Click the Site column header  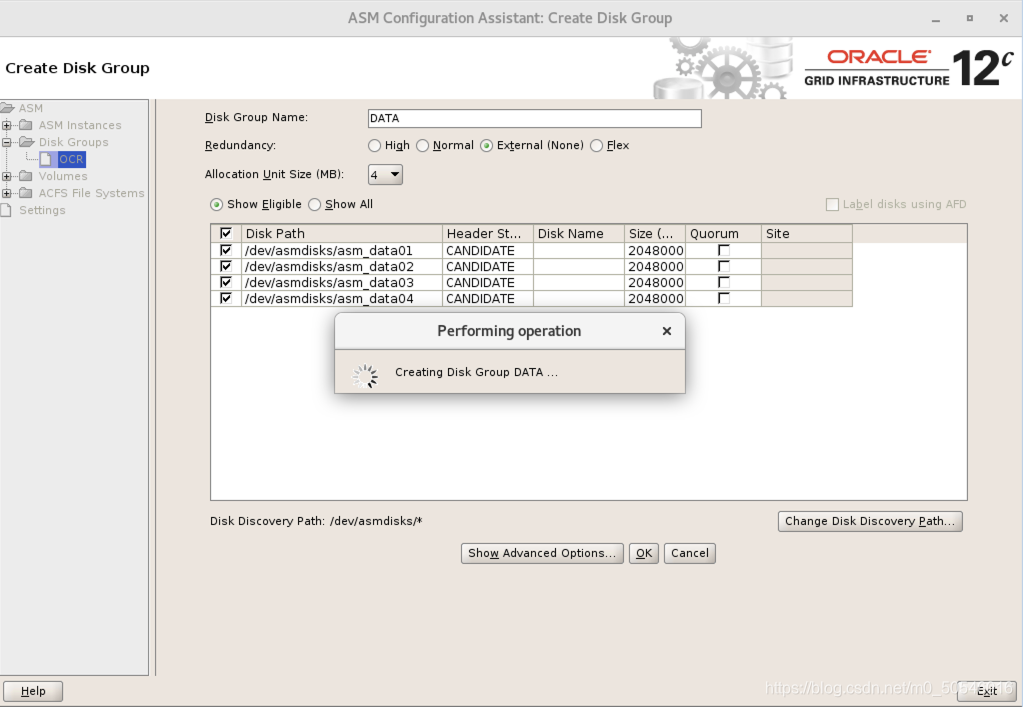click(807, 233)
